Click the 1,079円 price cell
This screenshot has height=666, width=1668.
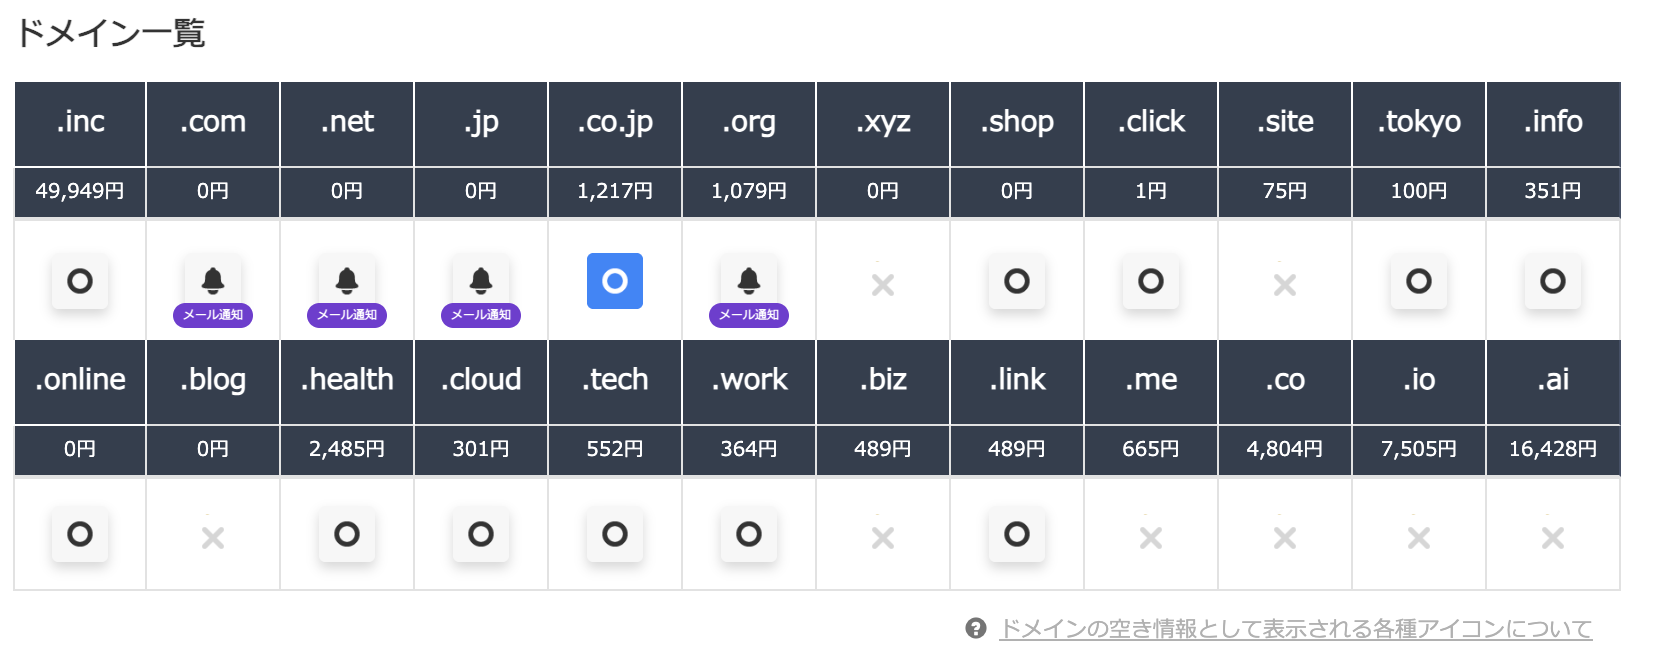point(749,192)
